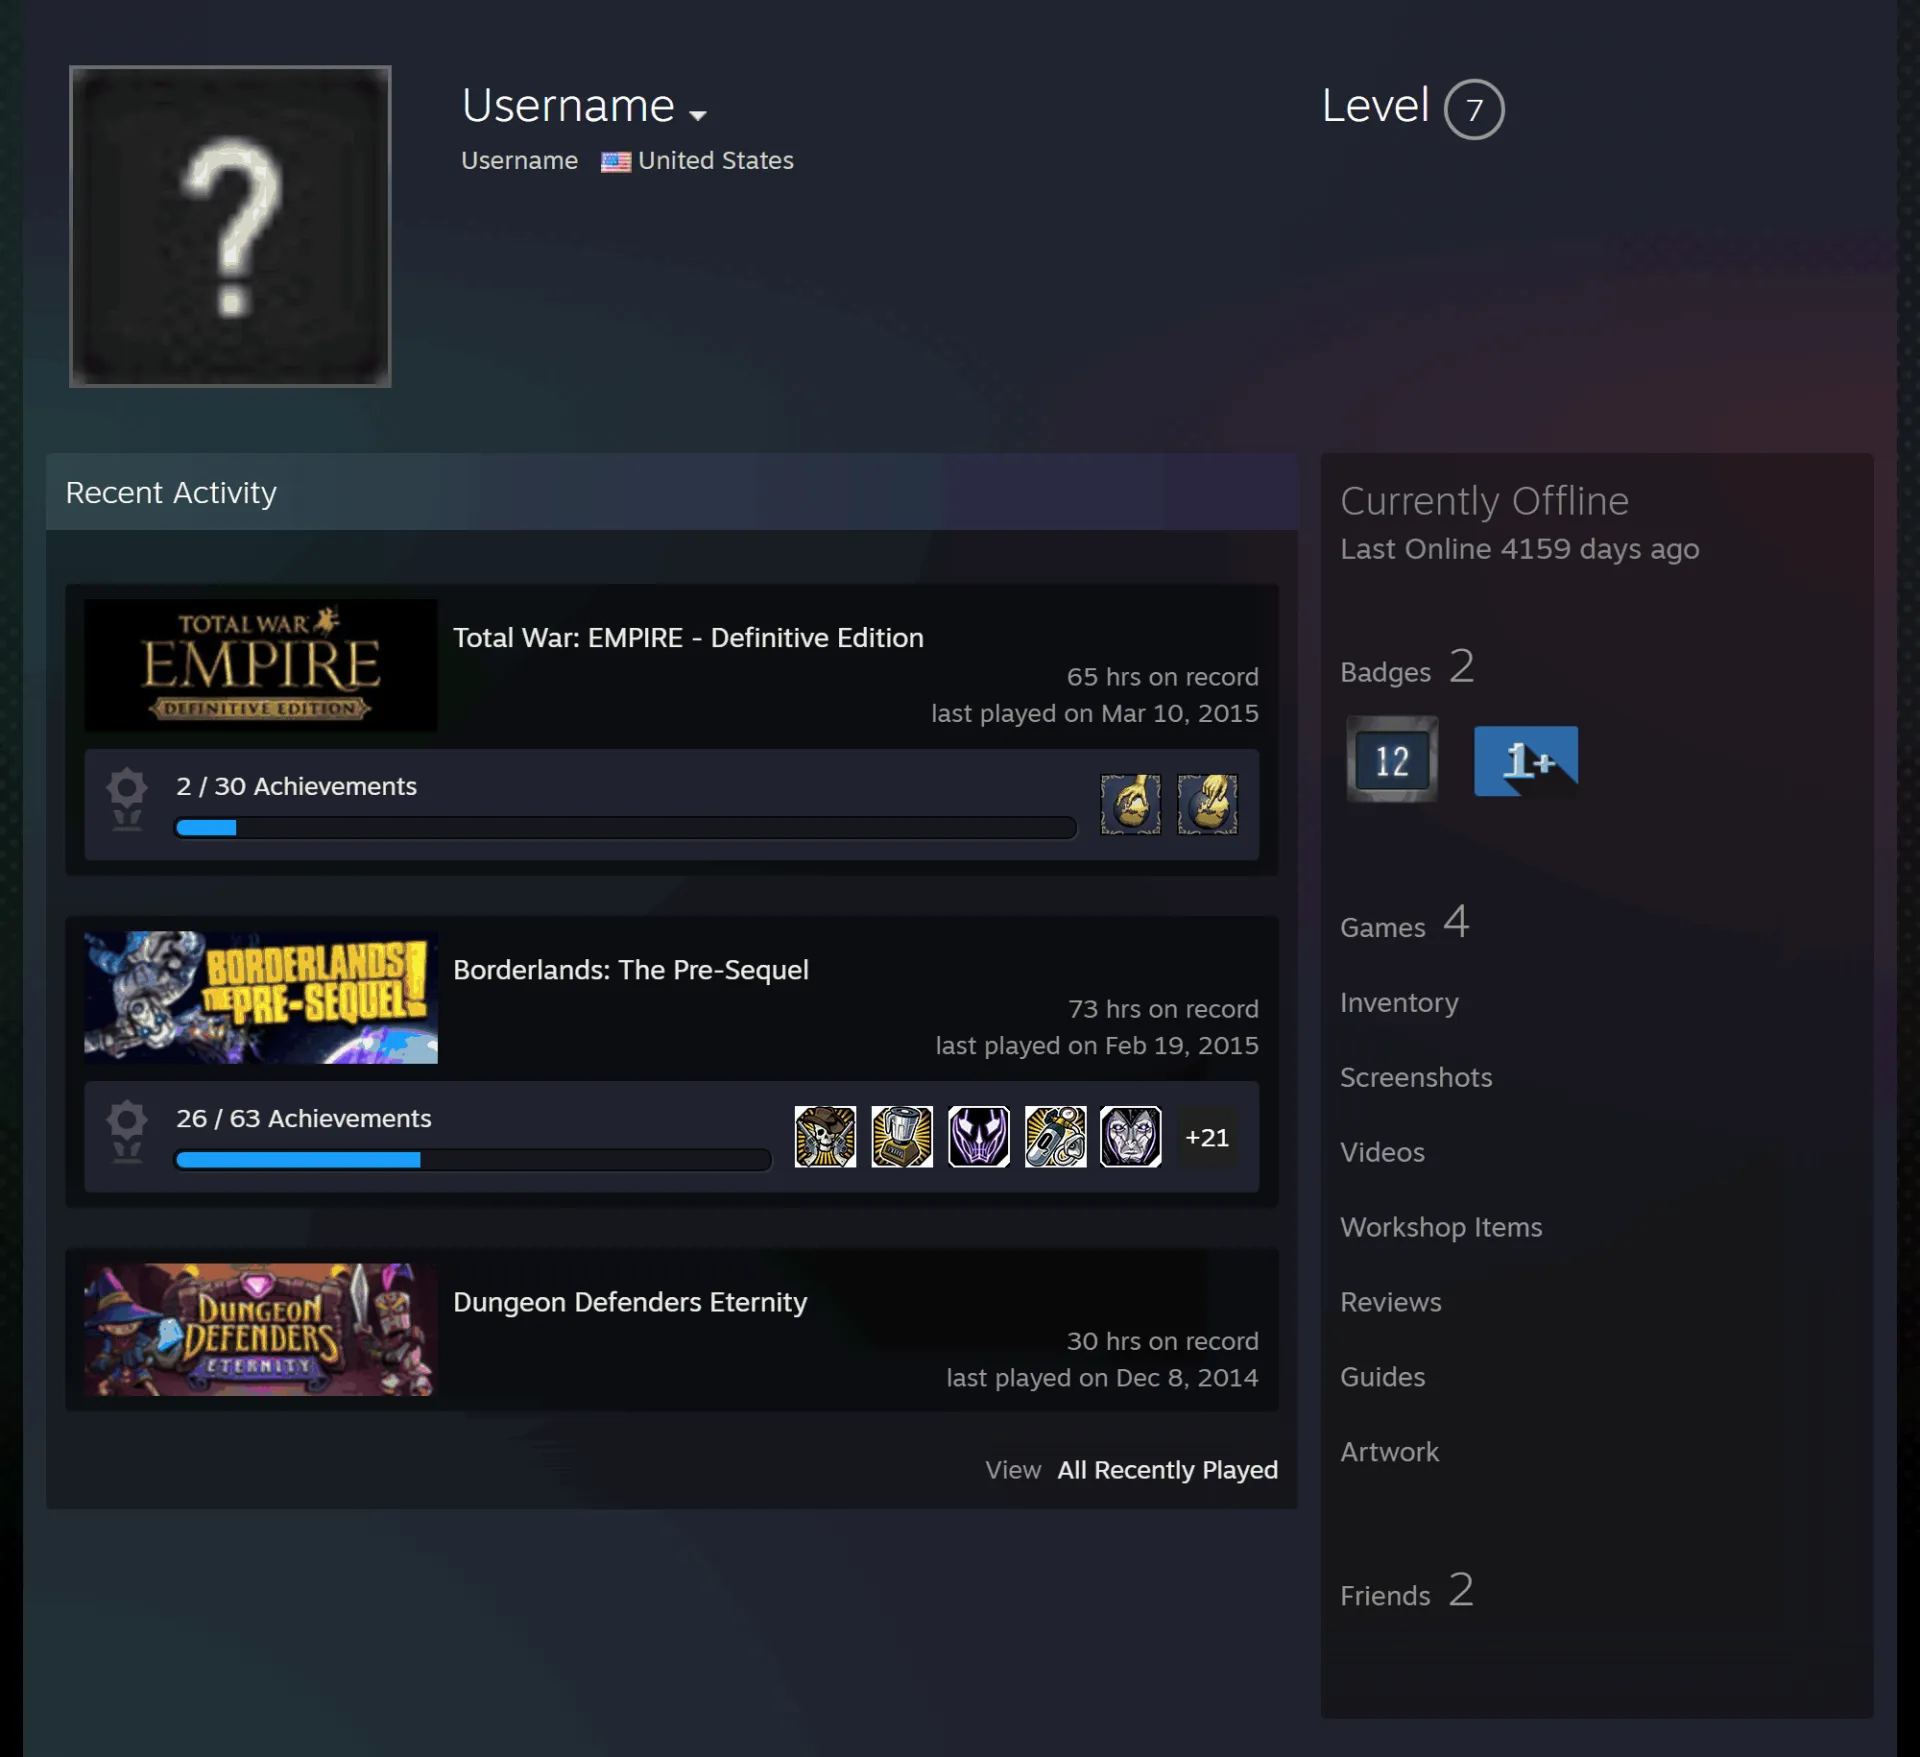The width and height of the screenshot is (1920, 1757).
Task: Open Friends 2 list
Action: coord(1407,1591)
